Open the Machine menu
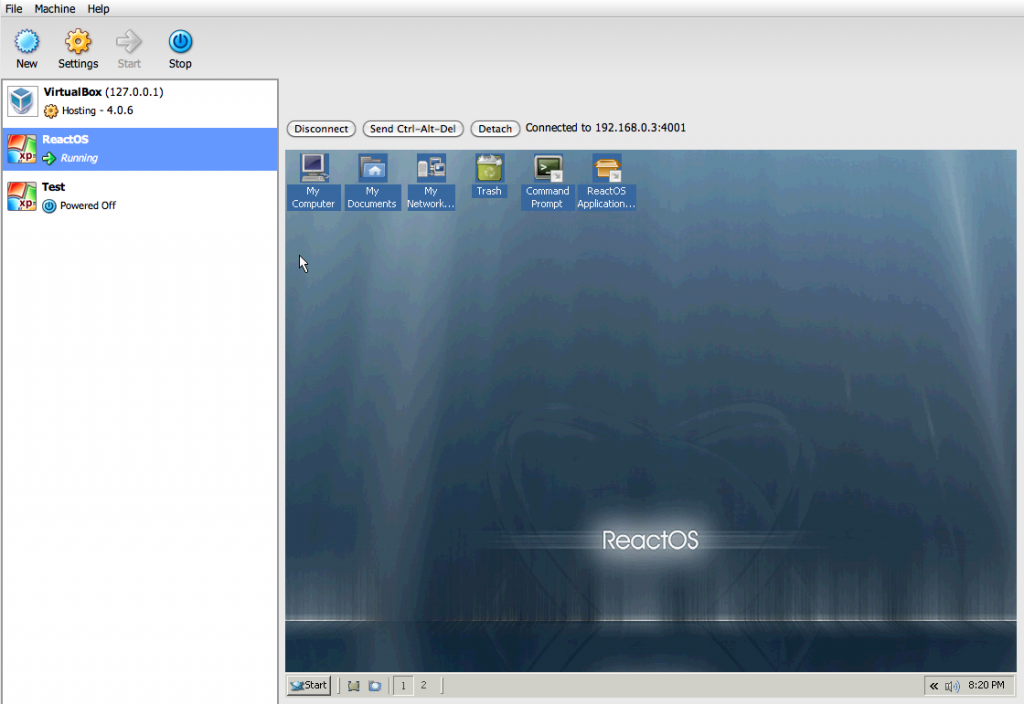The image size is (1024, 704). 55,8
